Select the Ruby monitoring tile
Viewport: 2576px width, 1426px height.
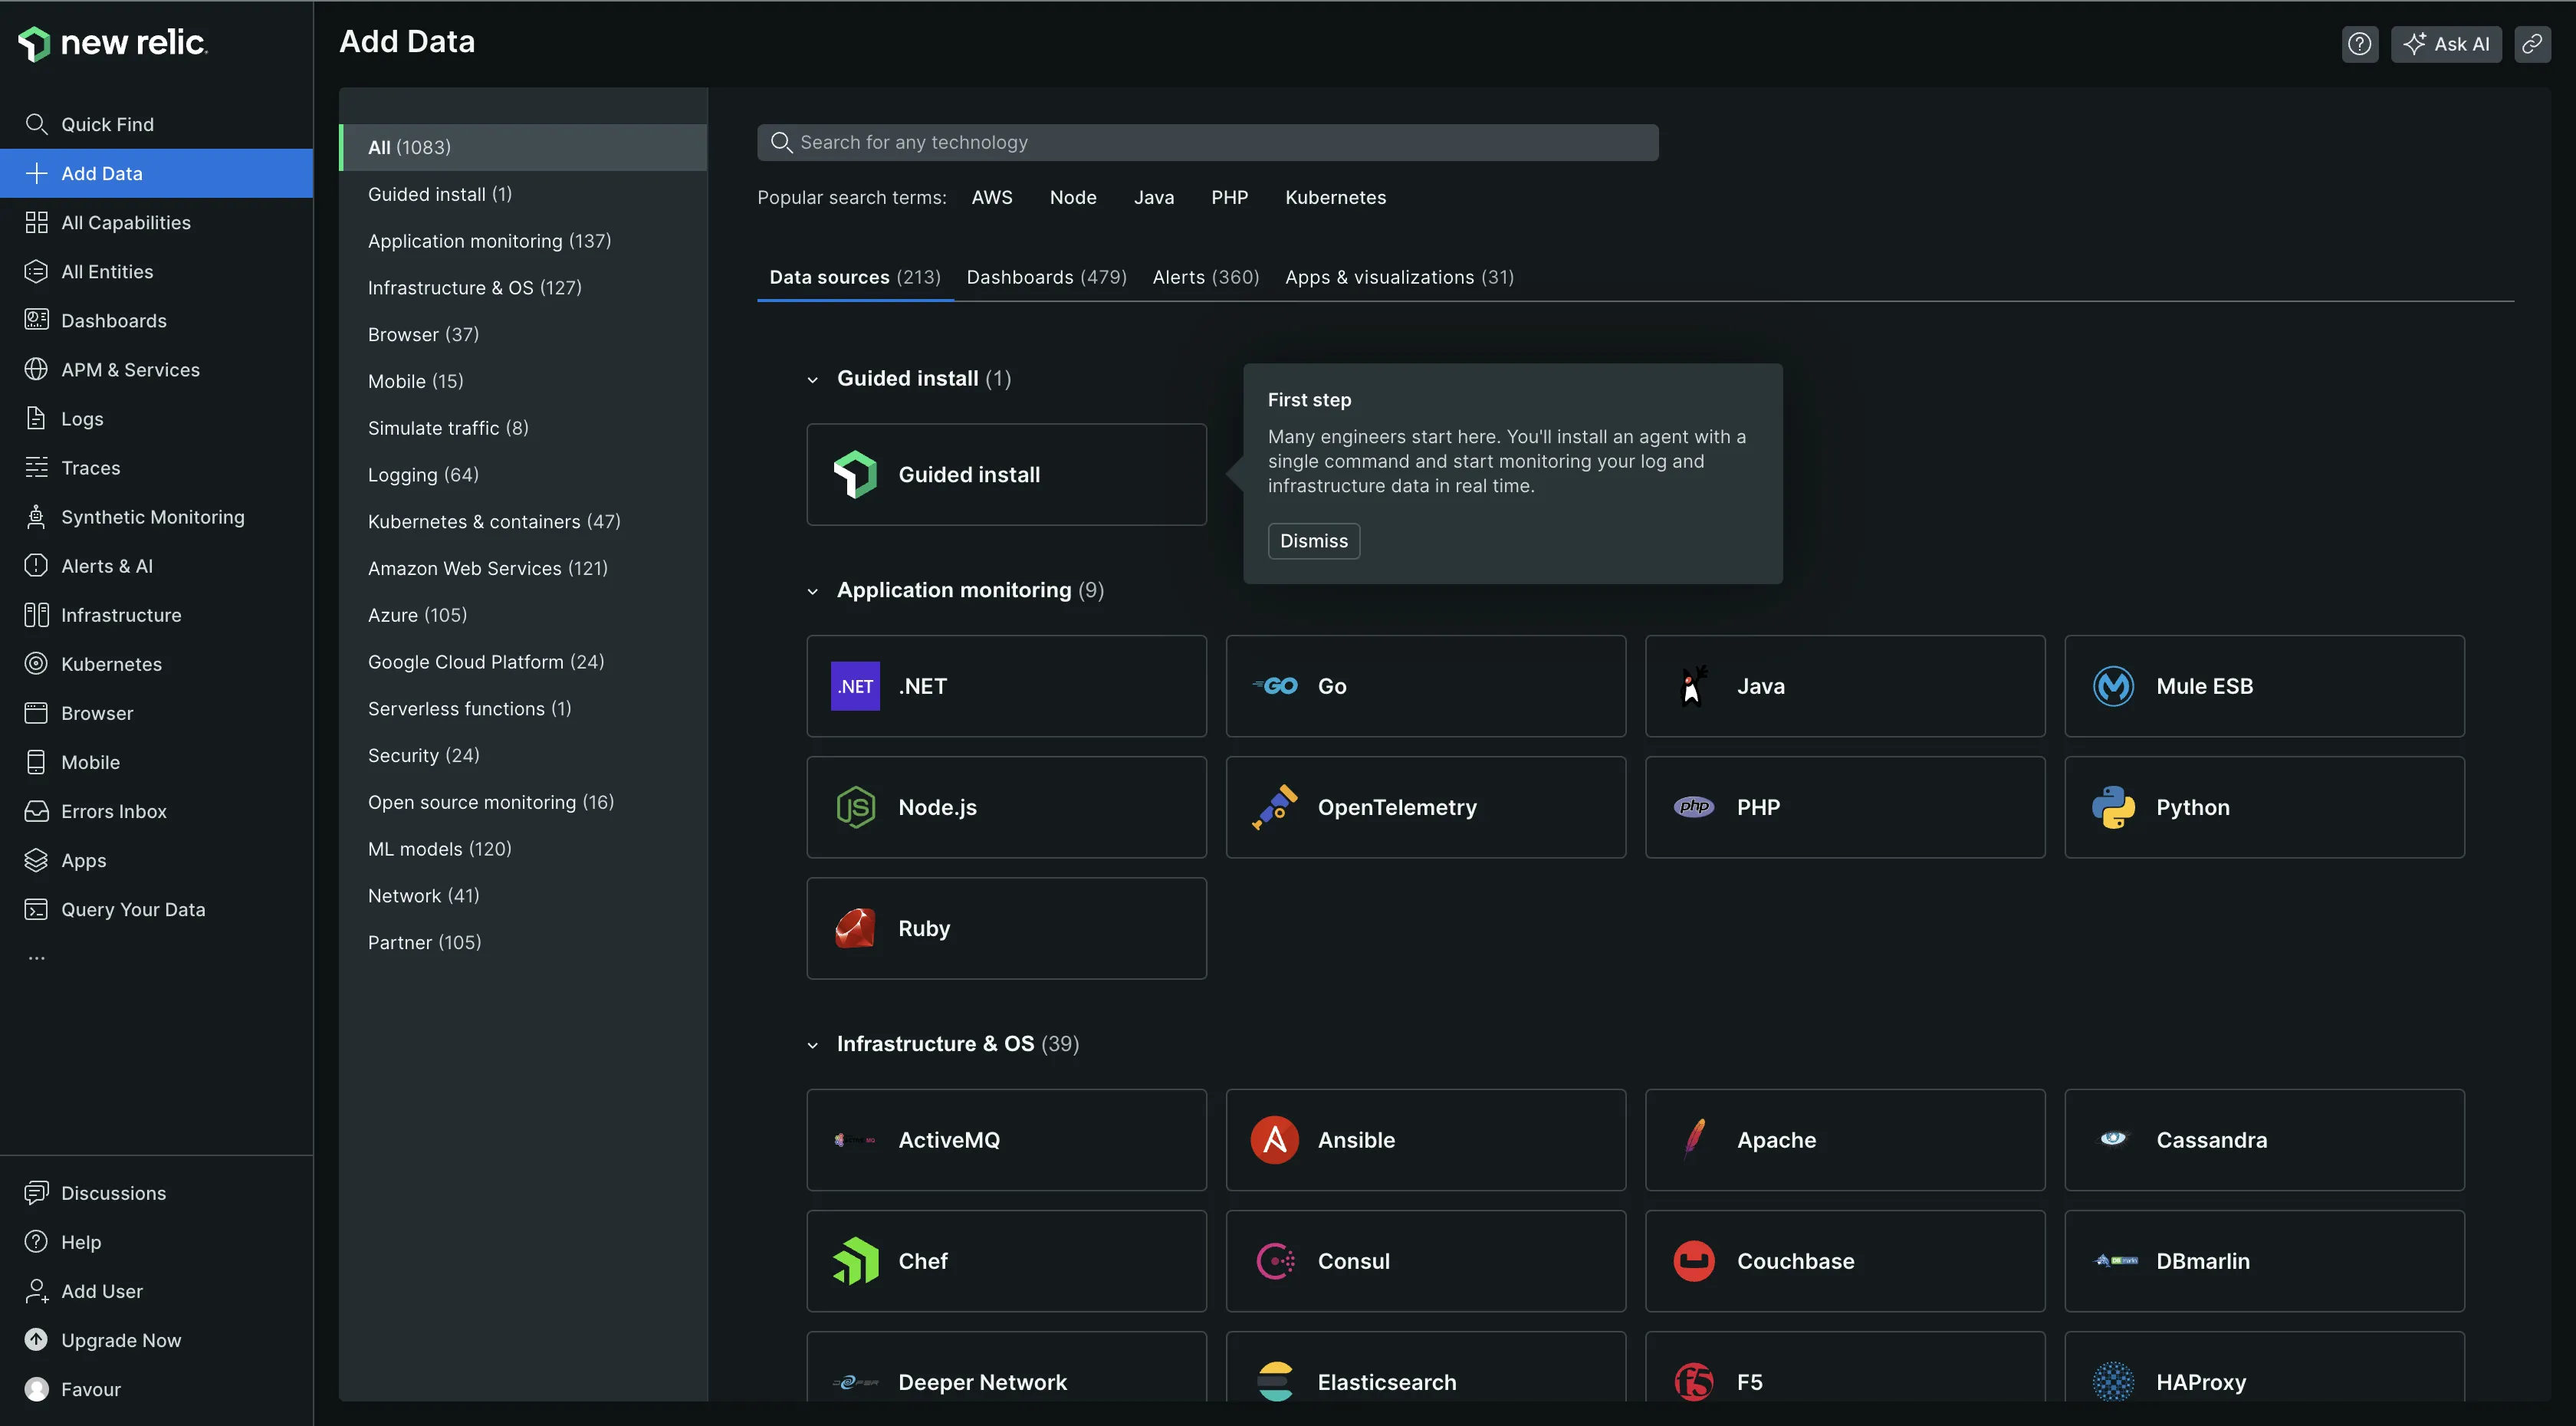click(x=1006, y=928)
